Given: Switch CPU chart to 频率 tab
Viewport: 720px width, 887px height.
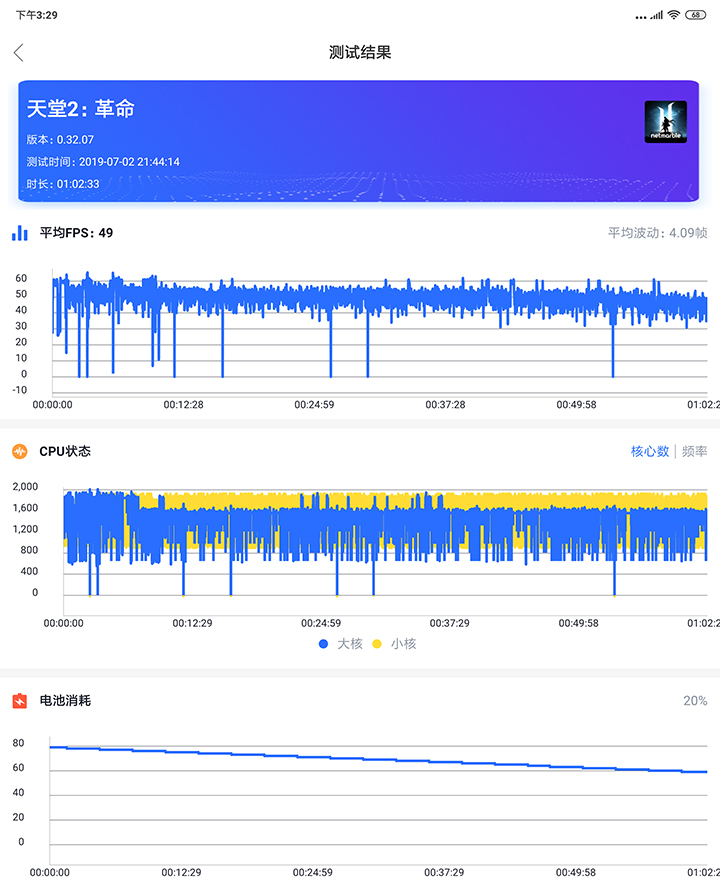Looking at the screenshot, I should (695, 451).
